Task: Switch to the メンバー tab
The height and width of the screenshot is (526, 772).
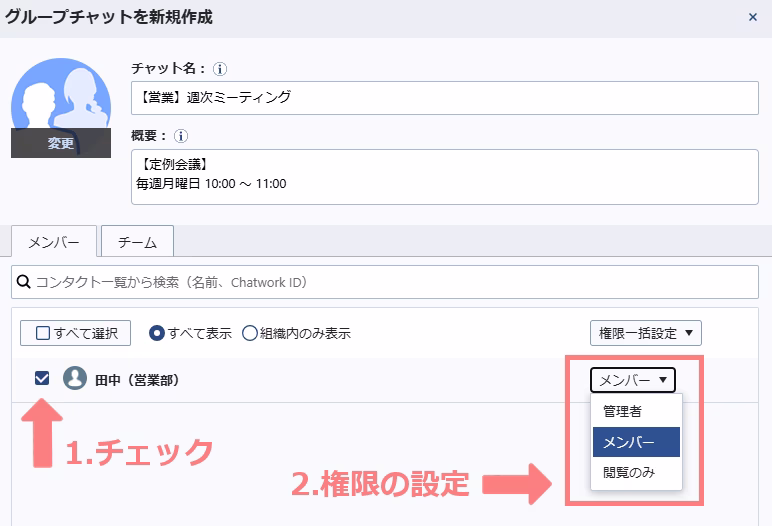Action: pyautogui.click(x=54, y=241)
